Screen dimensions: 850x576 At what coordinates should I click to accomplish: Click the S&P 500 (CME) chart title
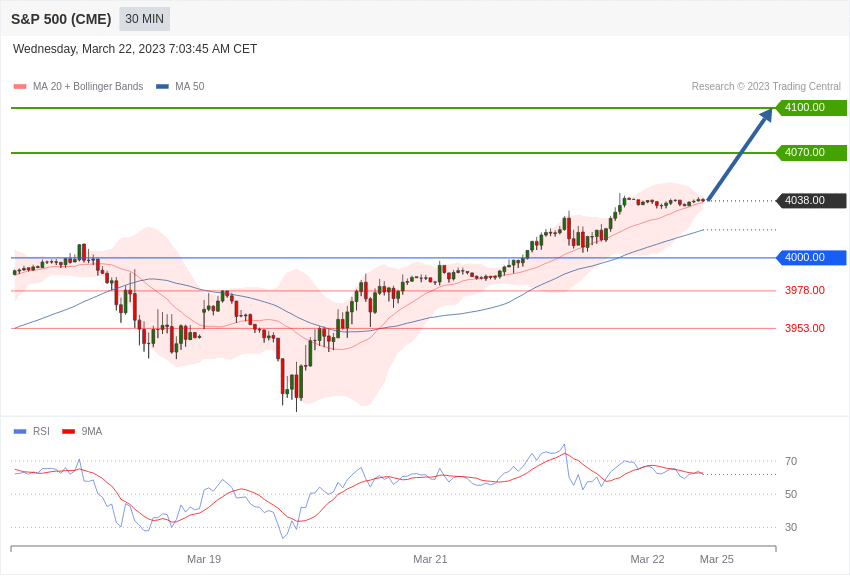[61, 19]
